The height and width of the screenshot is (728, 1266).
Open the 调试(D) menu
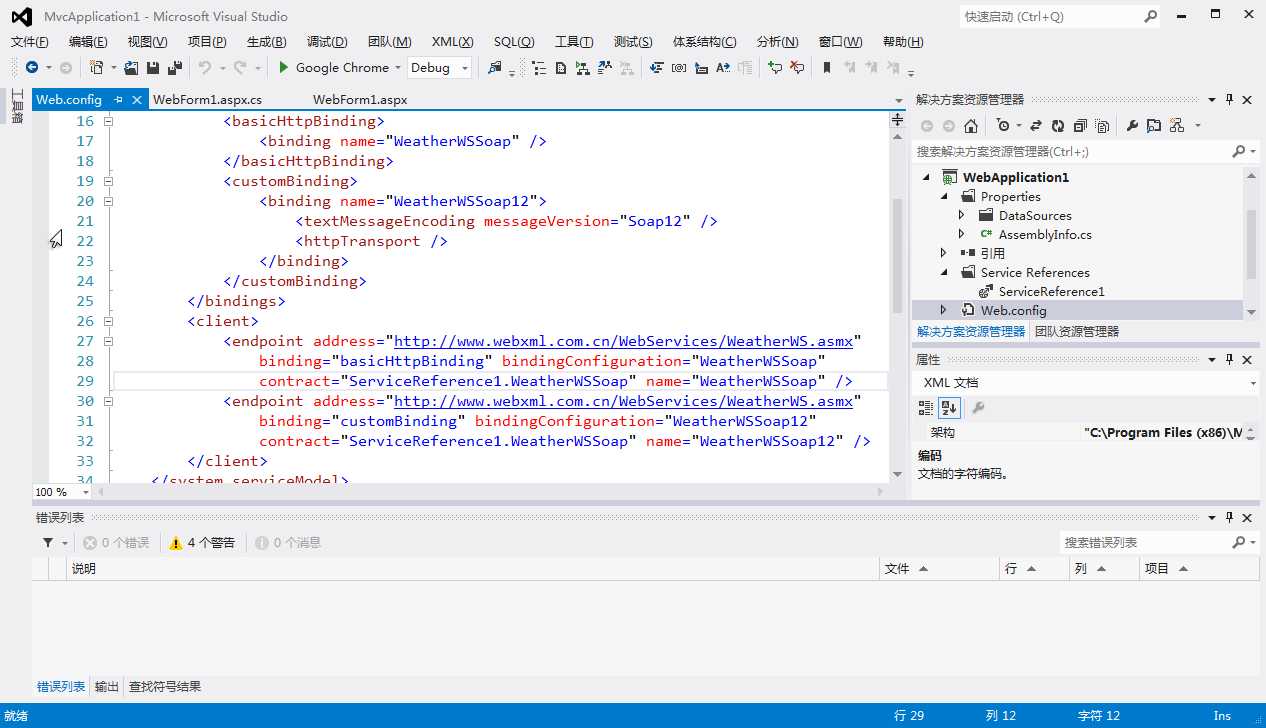327,41
